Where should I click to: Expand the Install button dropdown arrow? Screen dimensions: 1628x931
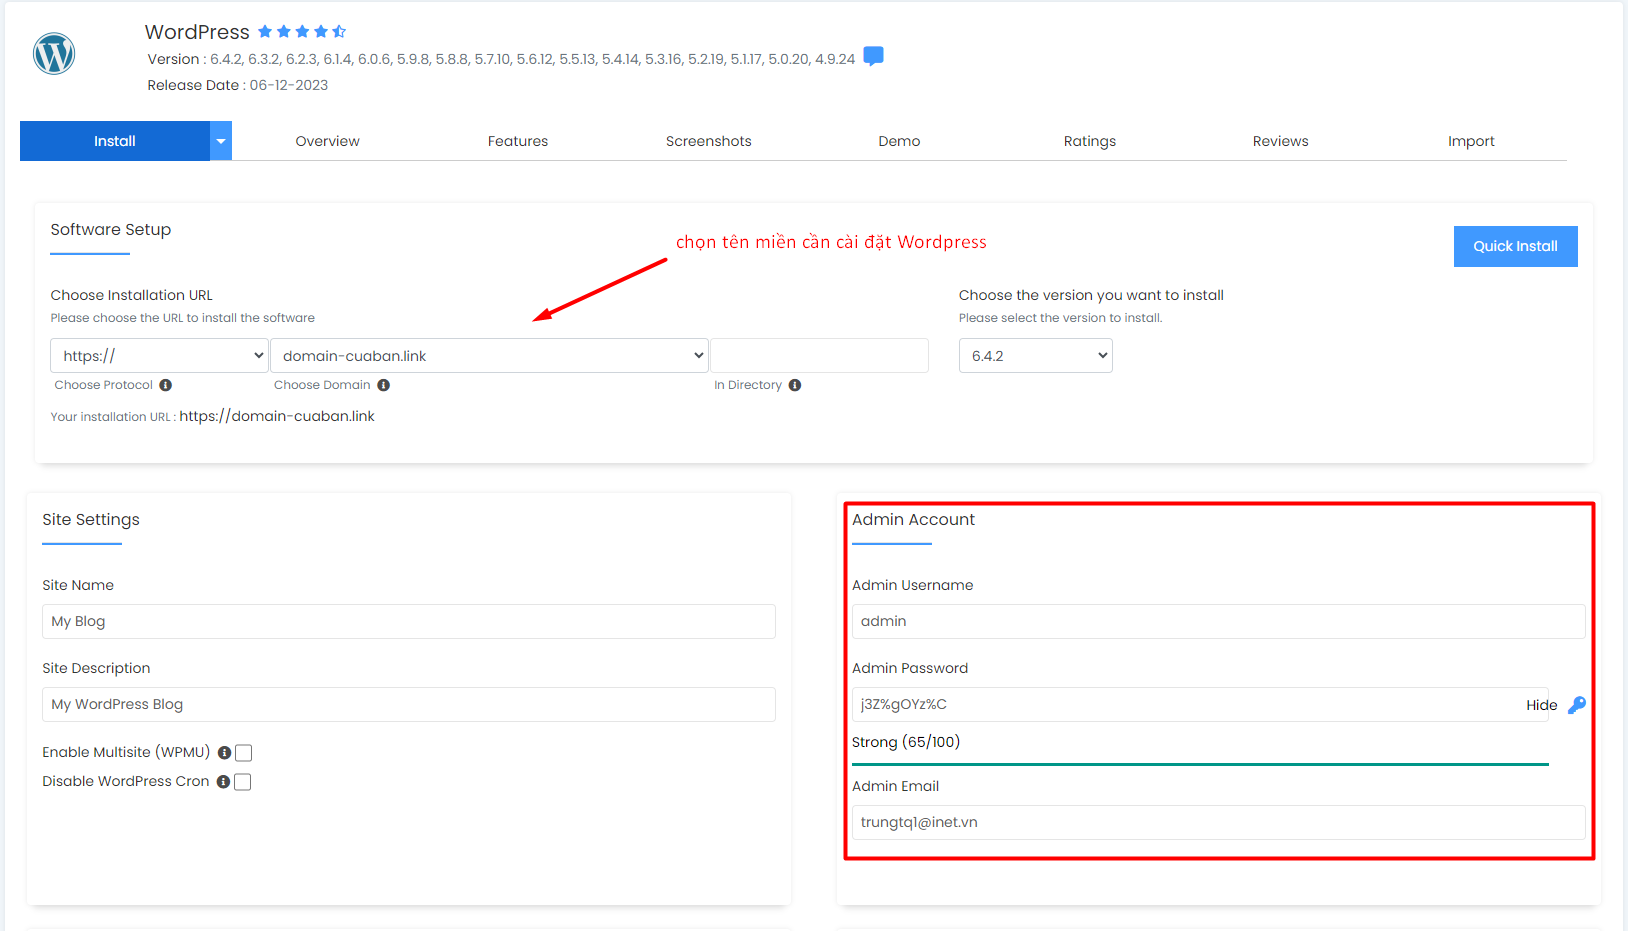pos(221,141)
